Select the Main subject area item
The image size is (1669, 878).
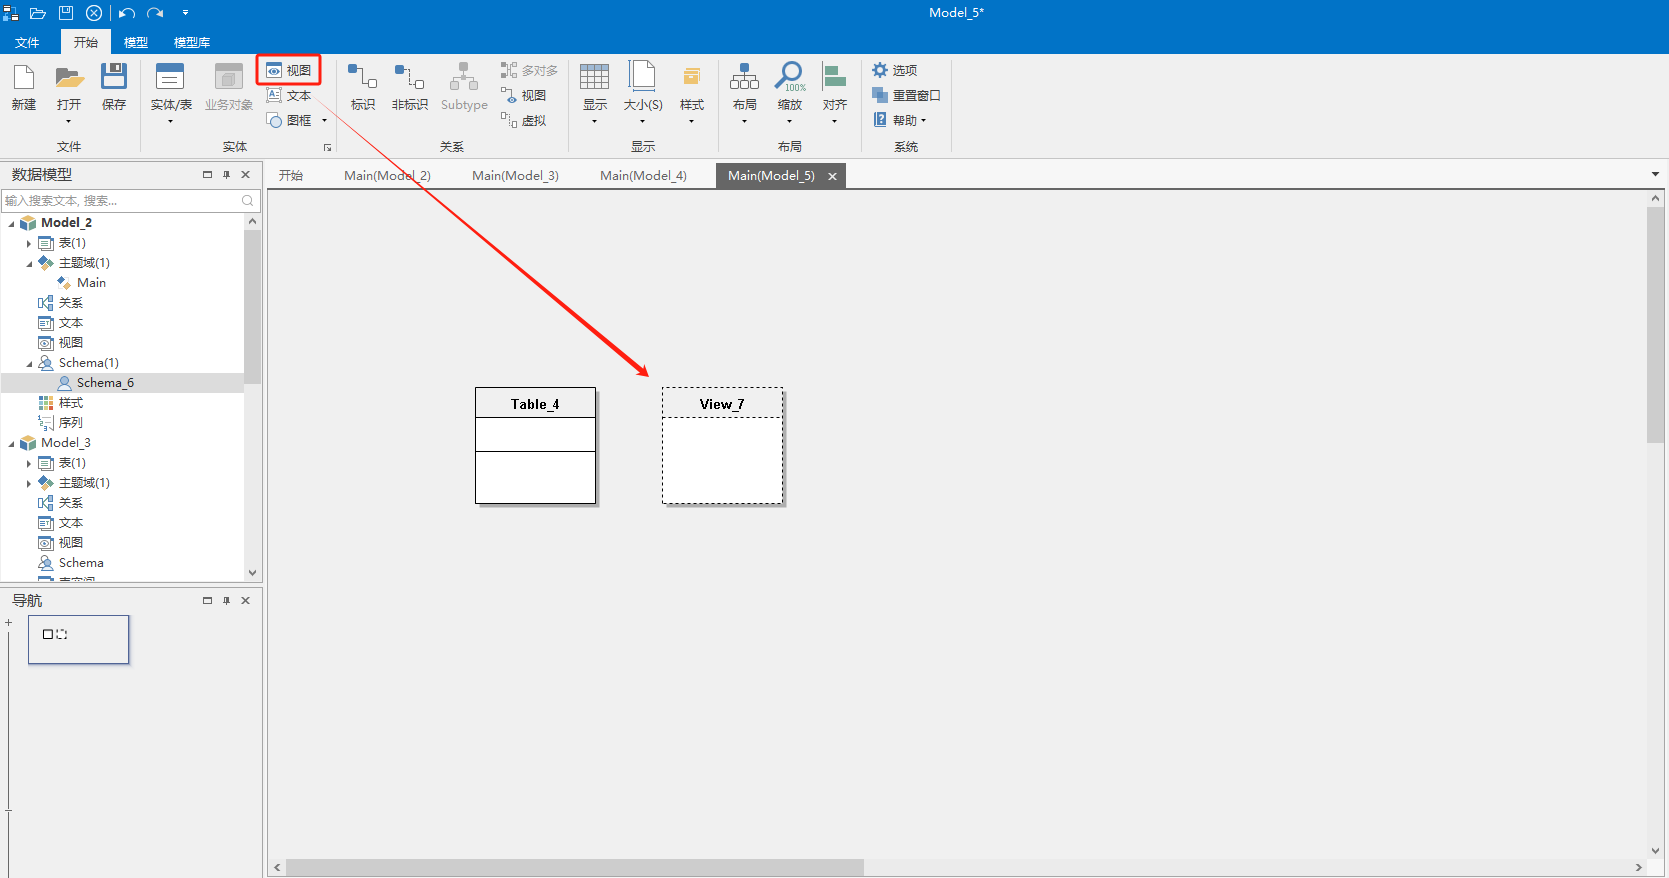pyautogui.click(x=91, y=283)
